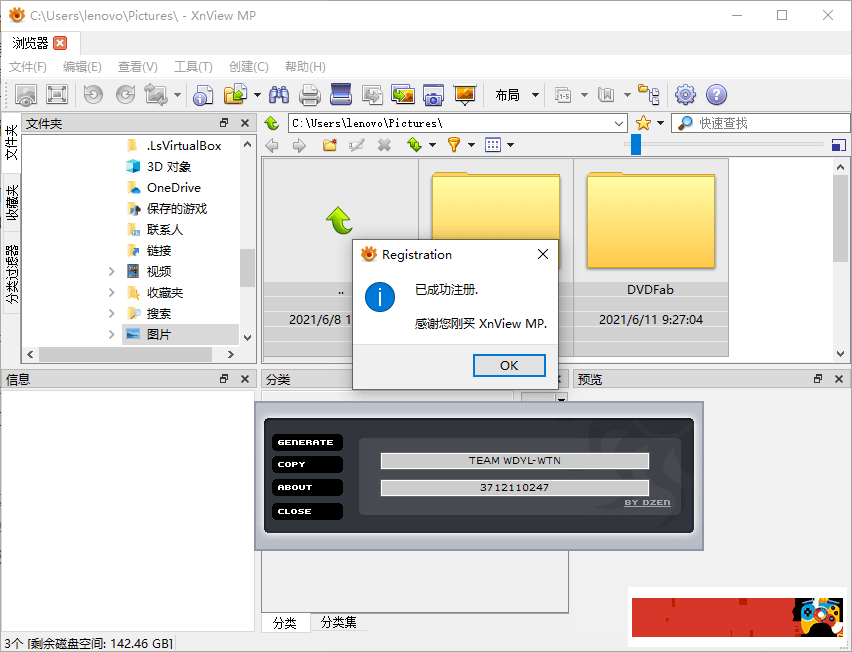Open the 文件(F) menu

coord(28,67)
